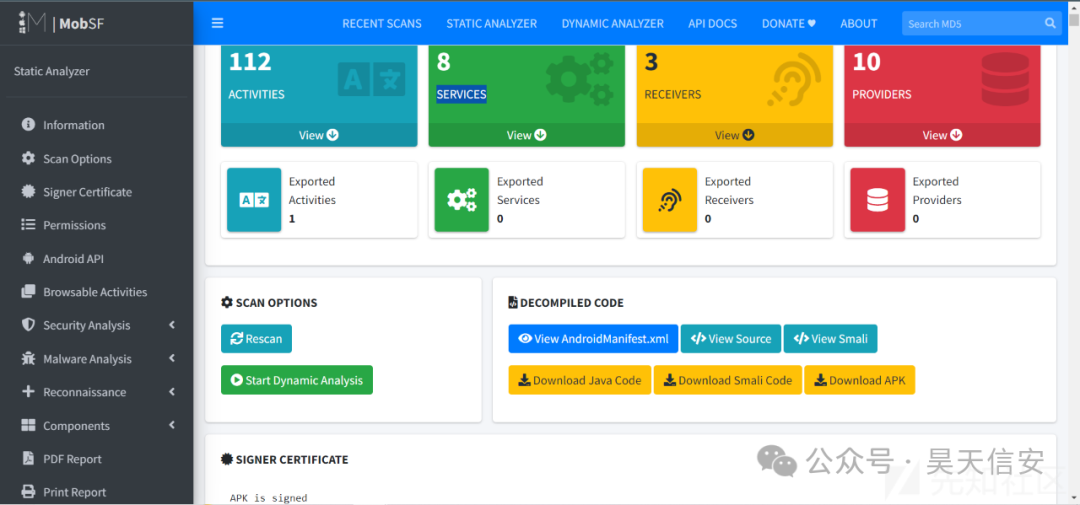
Task: Click the Components grid icon
Action: (x=28, y=425)
